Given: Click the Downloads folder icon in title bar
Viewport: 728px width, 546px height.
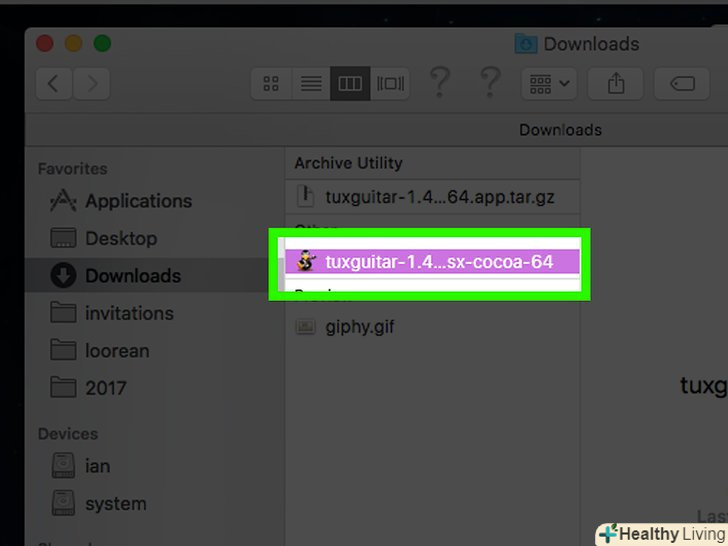Looking at the screenshot, I should pyautogui.click(x=526, y=44).
